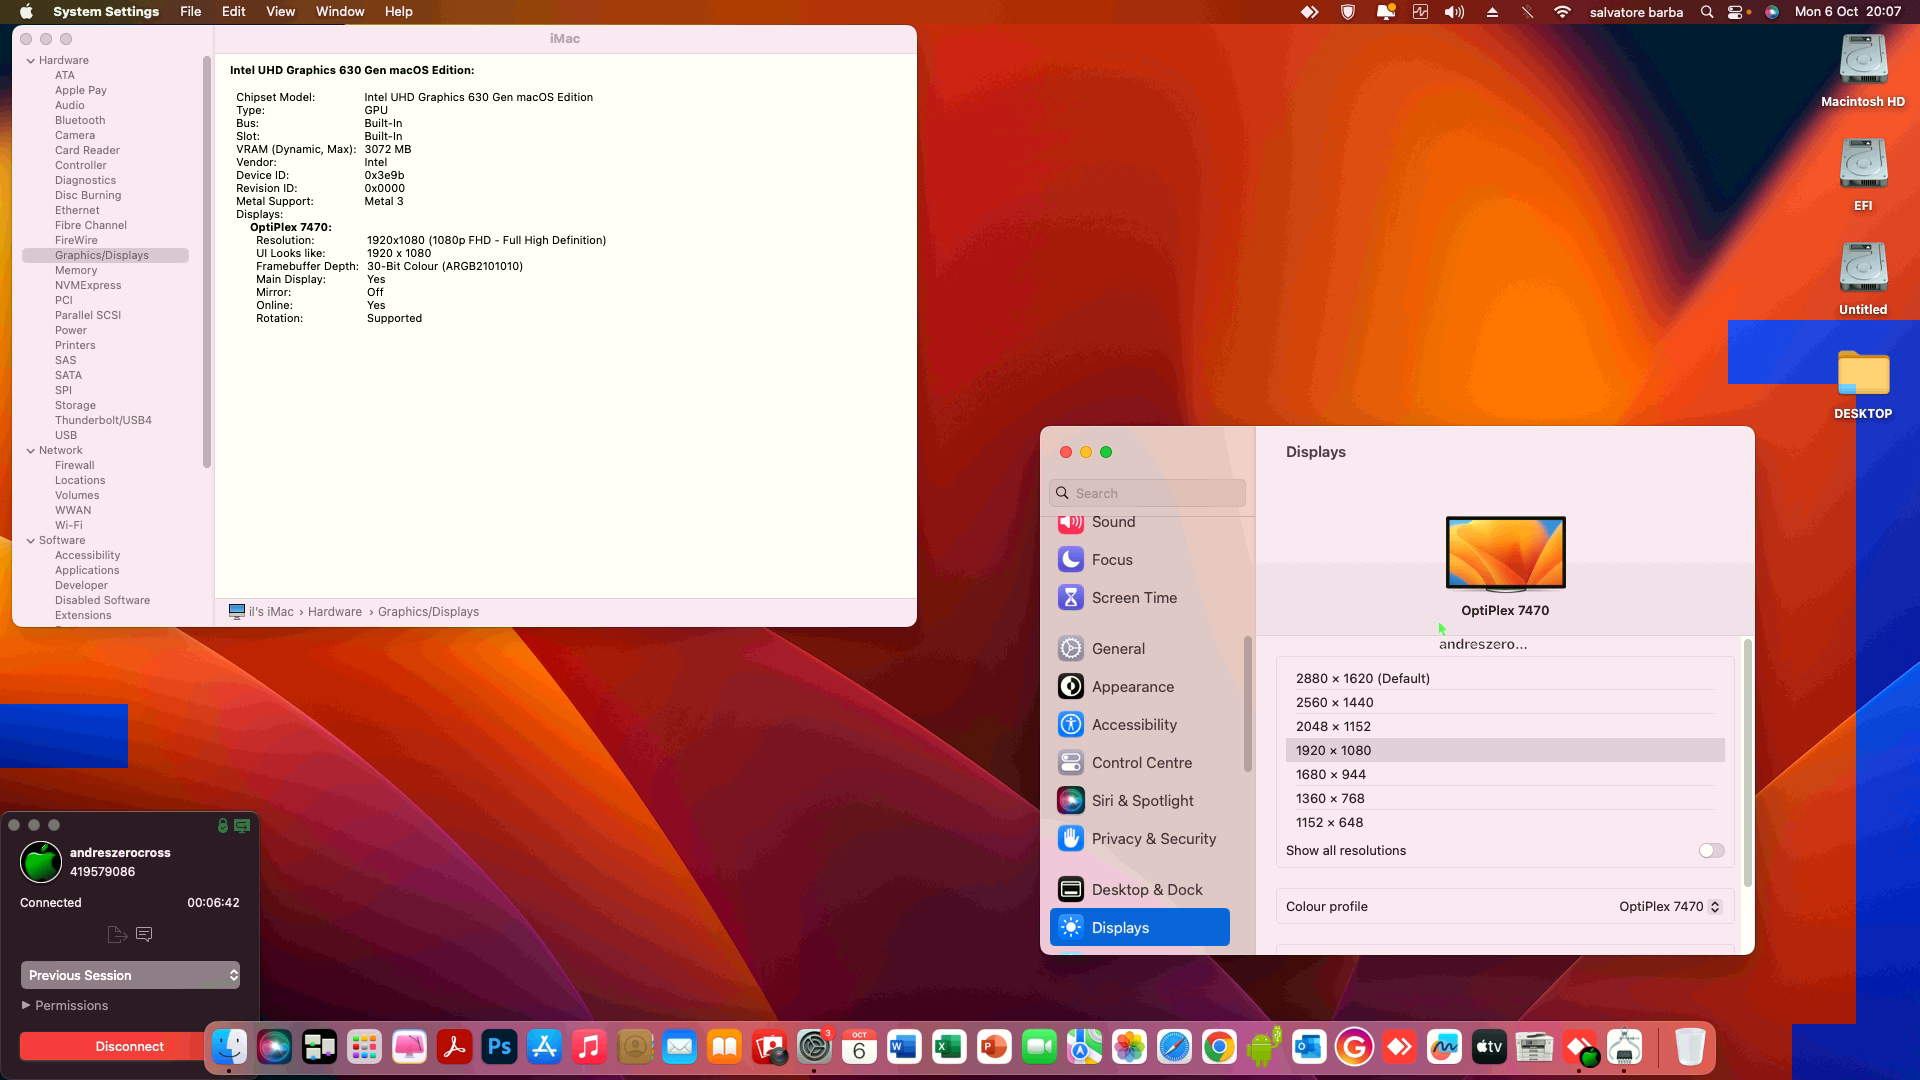Collapse the Hardware section in System Information
The image size is (1920, 1080).
point(31,61)
